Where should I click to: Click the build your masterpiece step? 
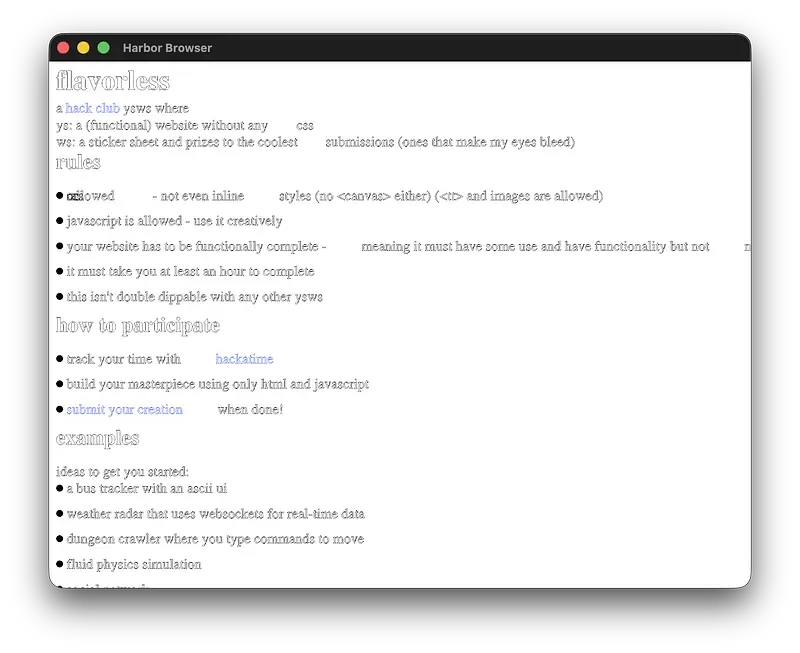click(217, 384)
